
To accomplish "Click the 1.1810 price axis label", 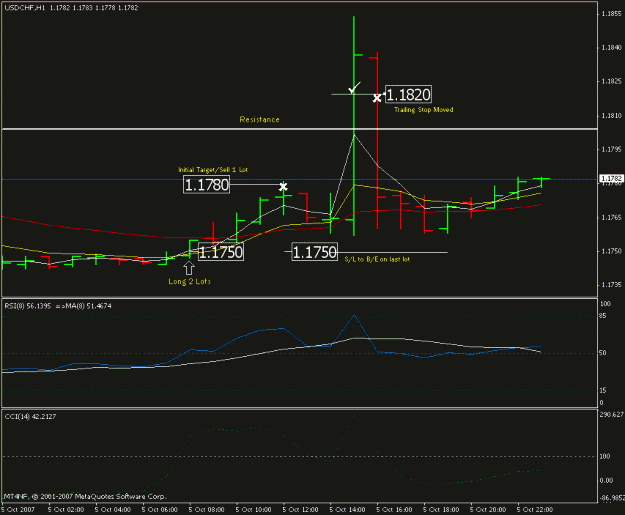I will [611, 116].
